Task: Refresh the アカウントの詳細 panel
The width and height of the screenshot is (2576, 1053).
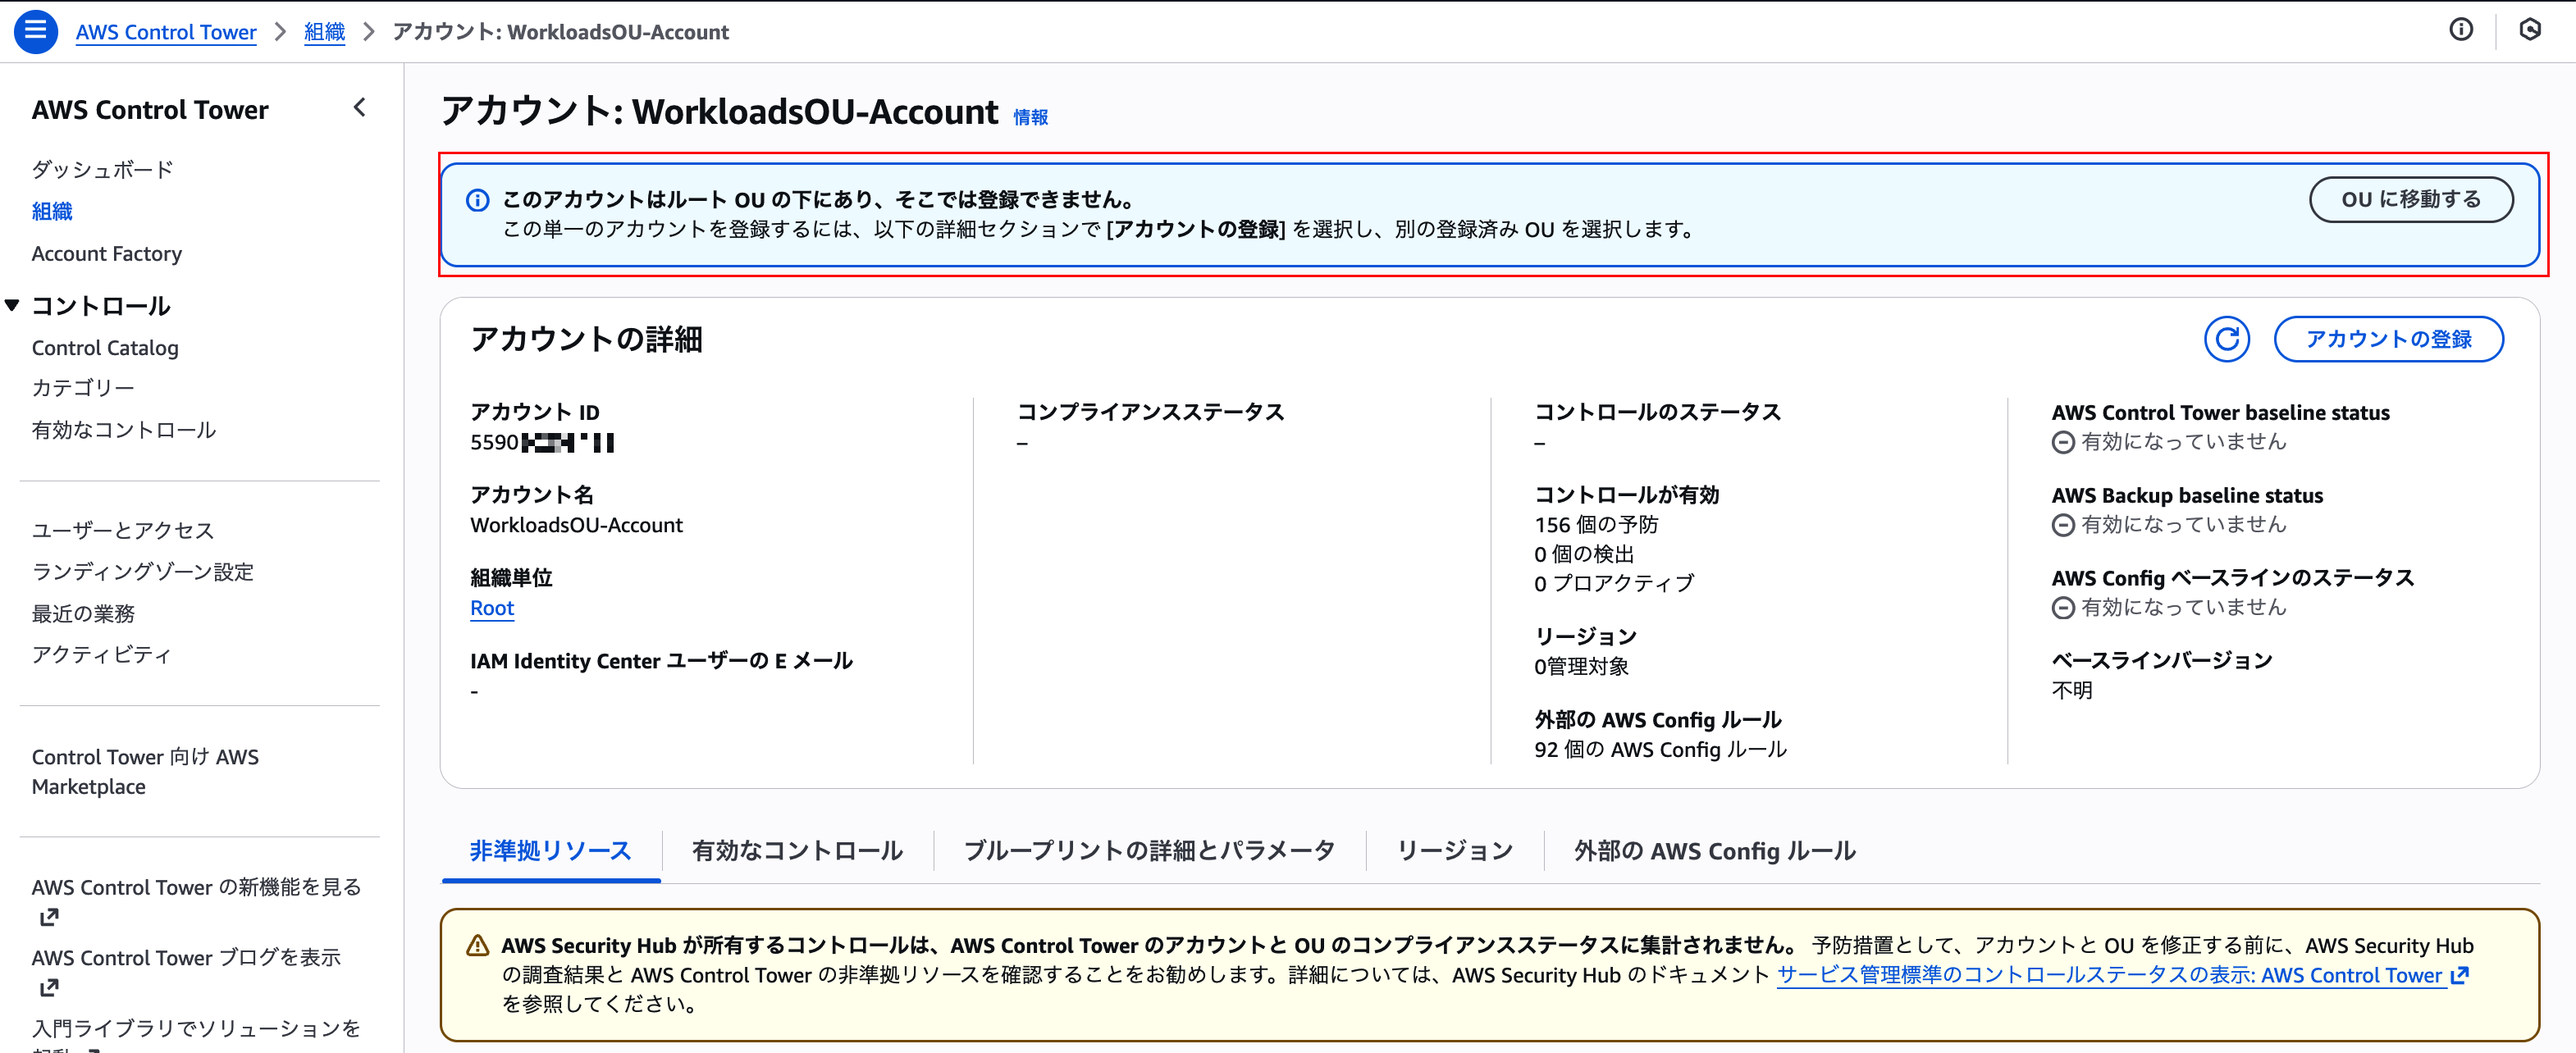Action: pos(2227,339)
